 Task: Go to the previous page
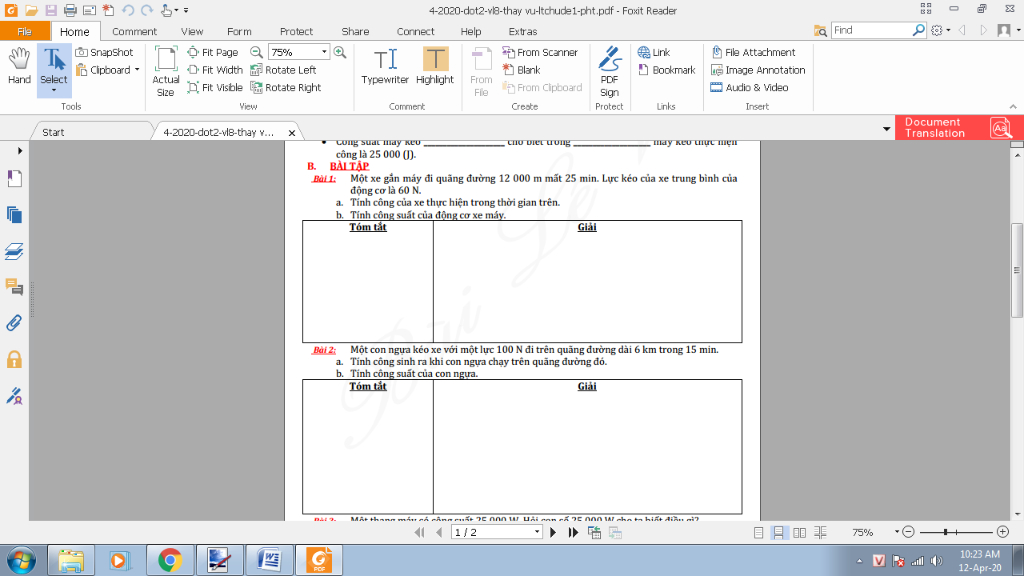pyautogui.click(x=439, y=532)
